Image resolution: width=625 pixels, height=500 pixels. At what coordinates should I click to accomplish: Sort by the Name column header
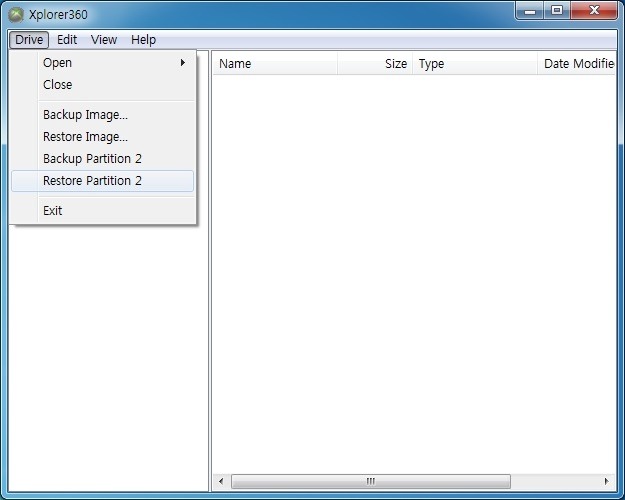275,63
